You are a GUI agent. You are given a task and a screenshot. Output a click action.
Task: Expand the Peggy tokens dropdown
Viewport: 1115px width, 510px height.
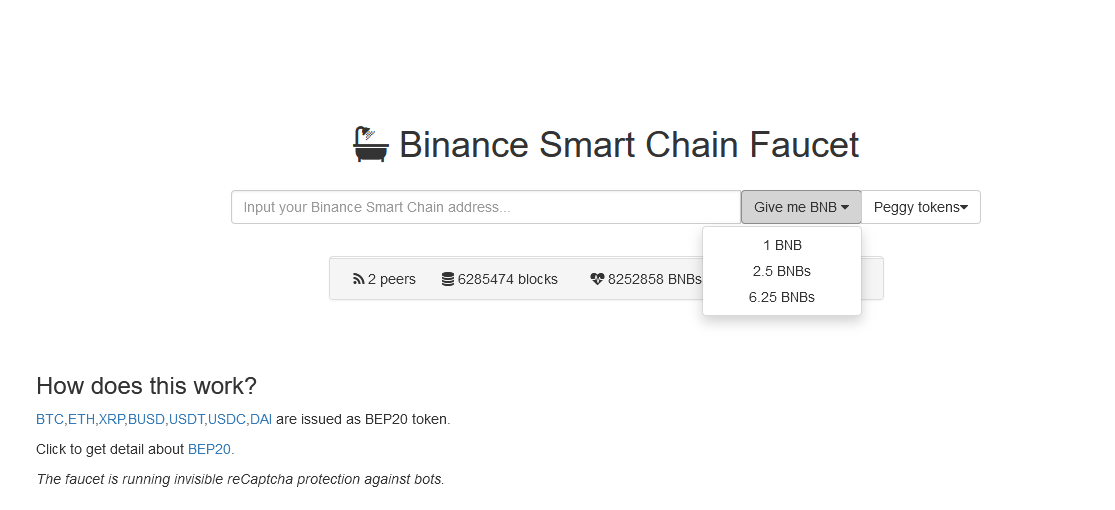(x=921, y=207)
